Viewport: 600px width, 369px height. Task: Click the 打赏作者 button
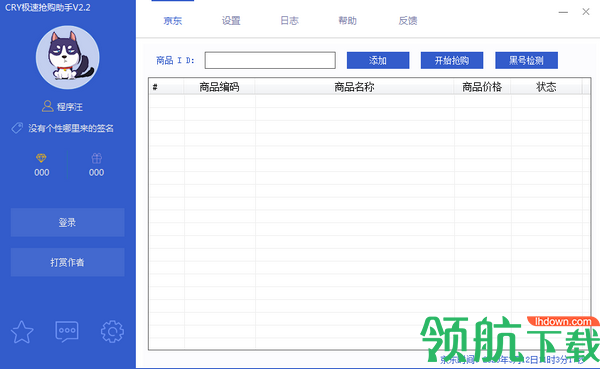[x=67, y=262]
